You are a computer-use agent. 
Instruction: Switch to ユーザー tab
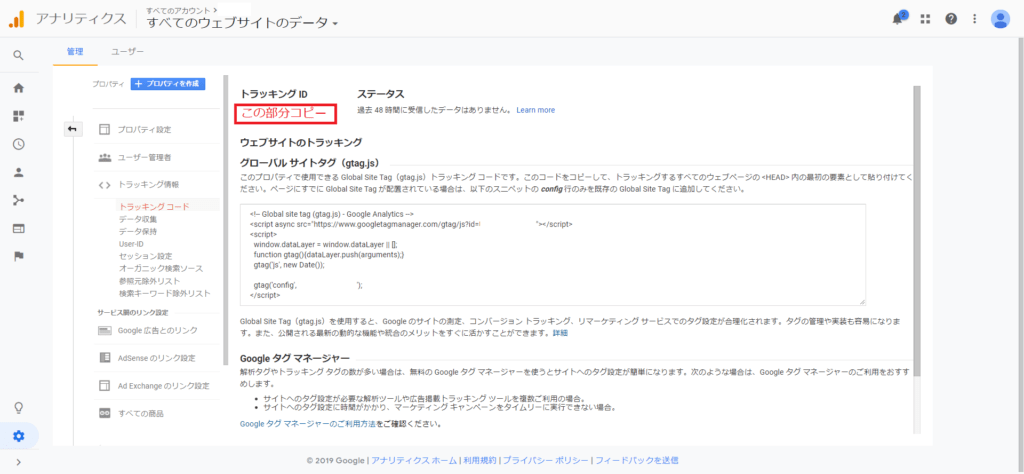(x=127, y=51)
